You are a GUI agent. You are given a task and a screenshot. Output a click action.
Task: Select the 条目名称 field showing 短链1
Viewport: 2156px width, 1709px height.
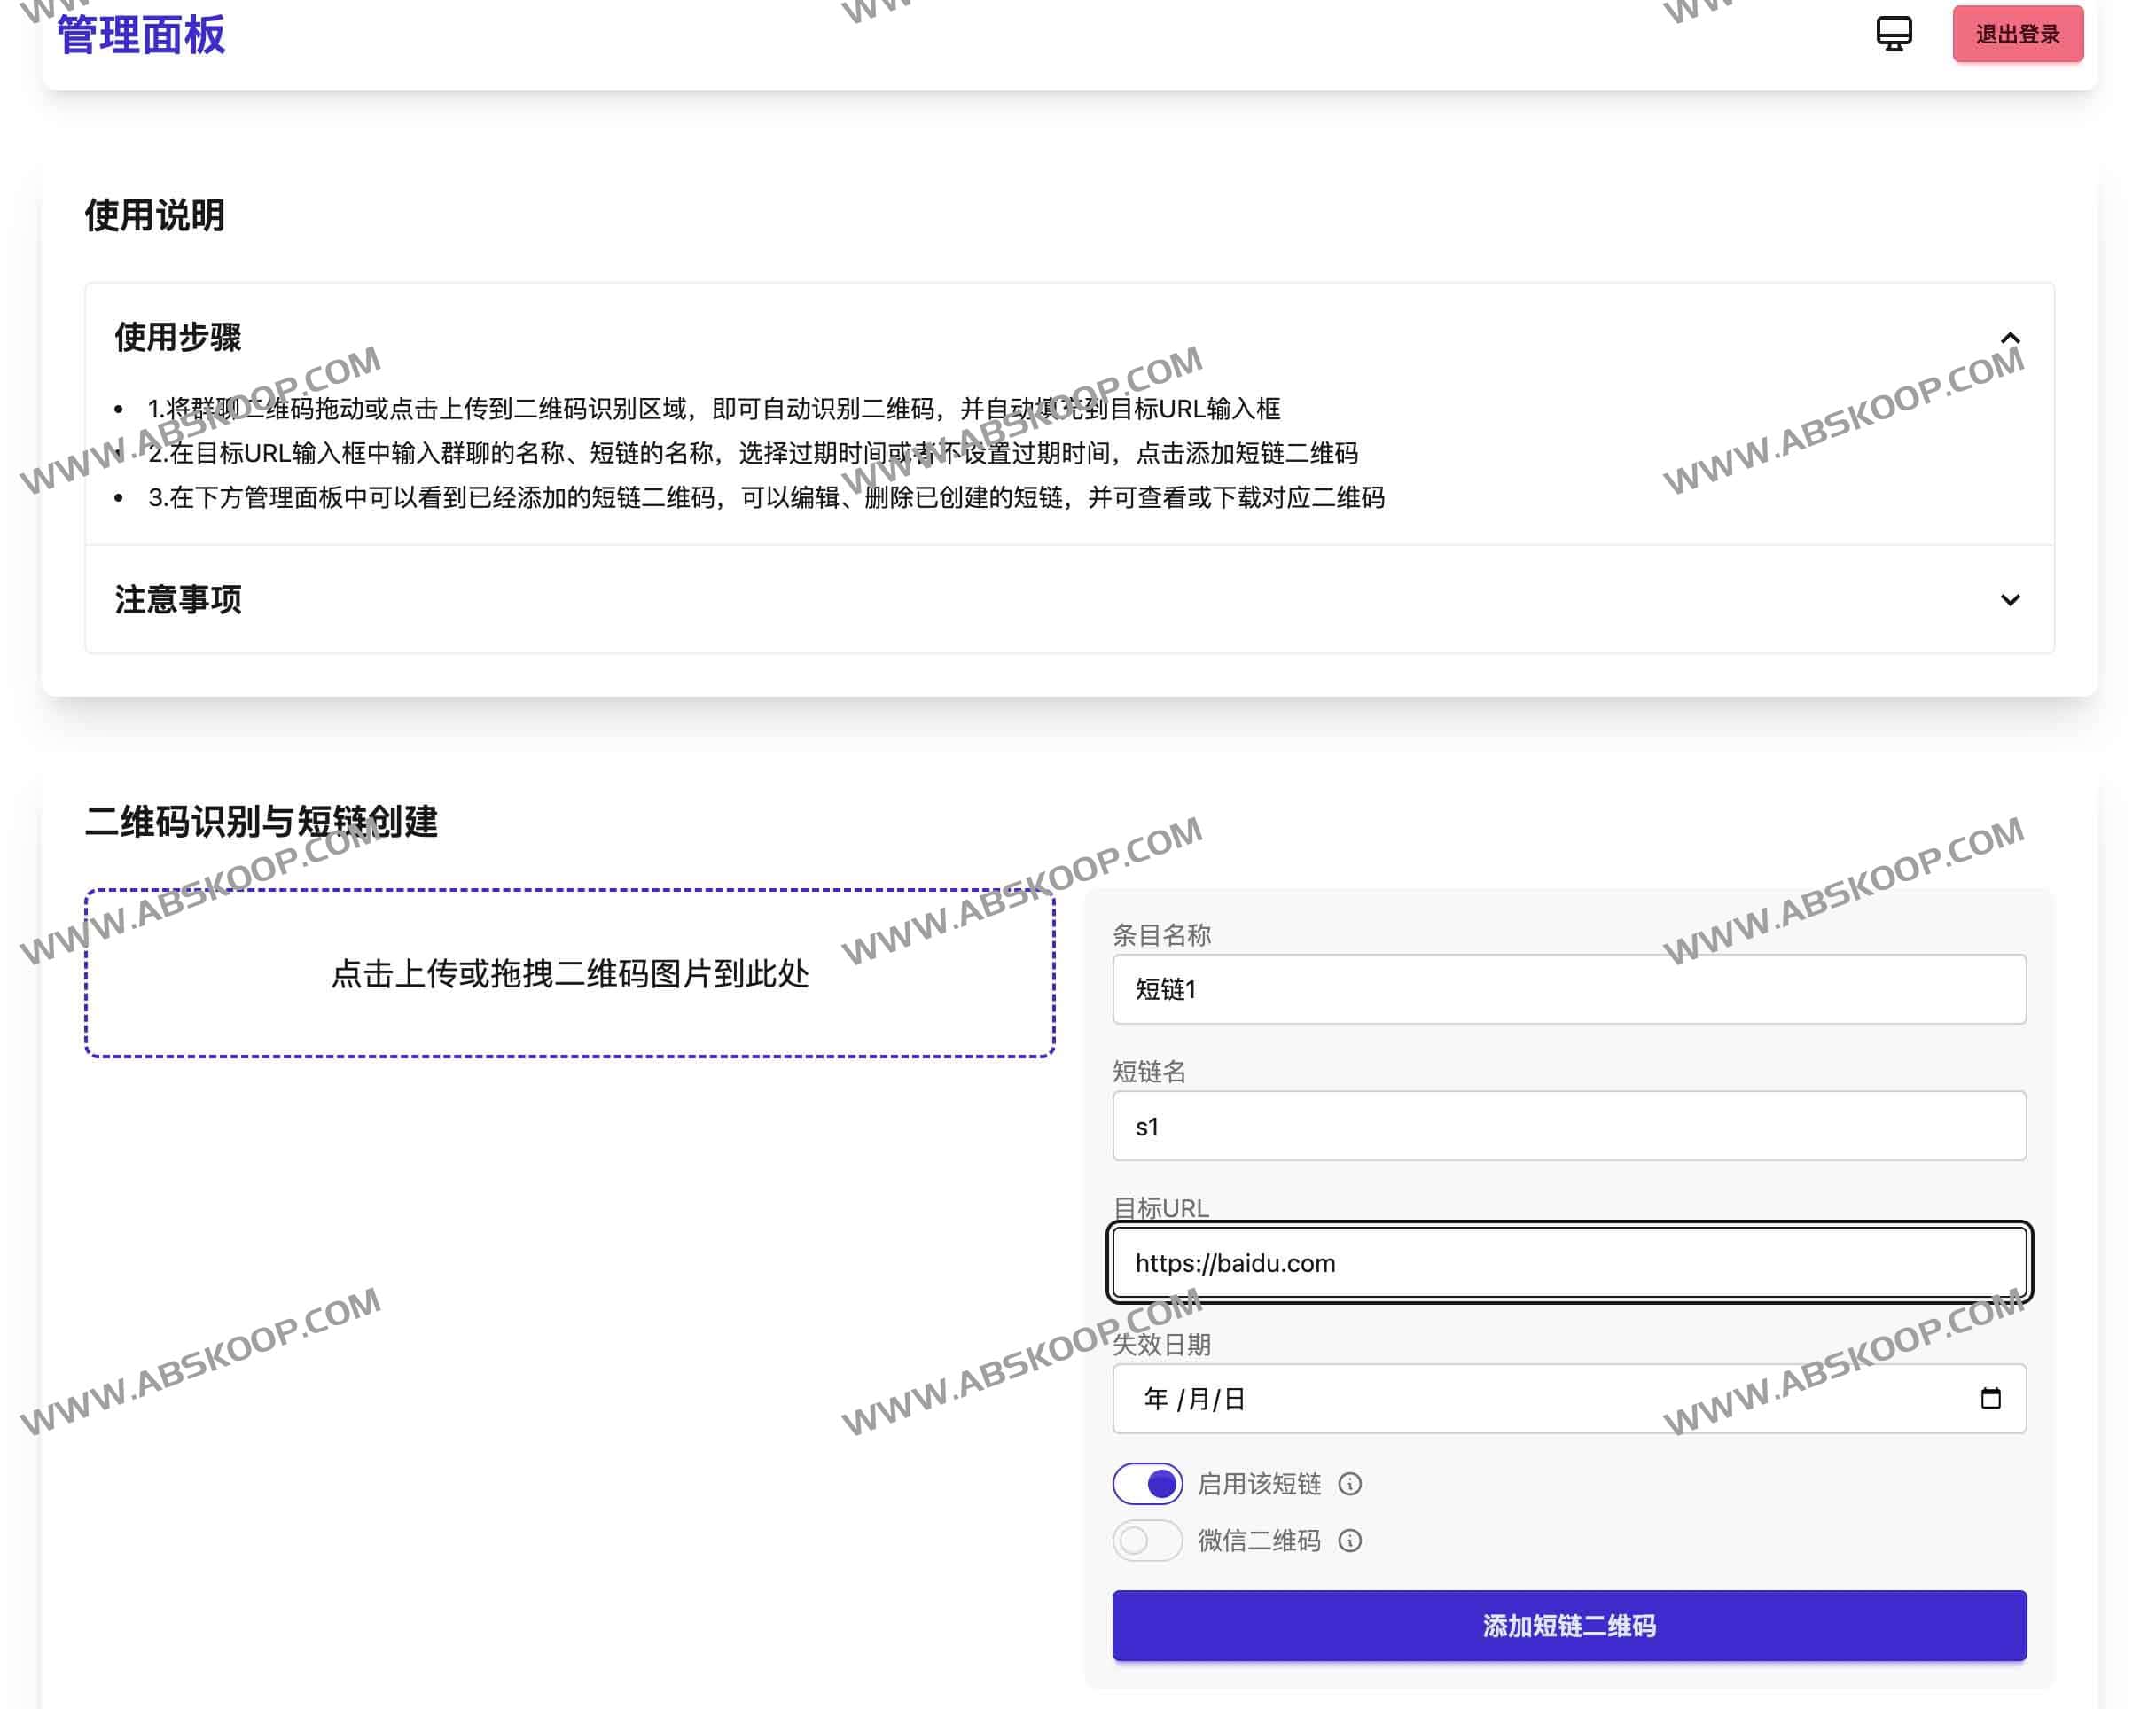pyautogui.click(x=1570, y=989)
